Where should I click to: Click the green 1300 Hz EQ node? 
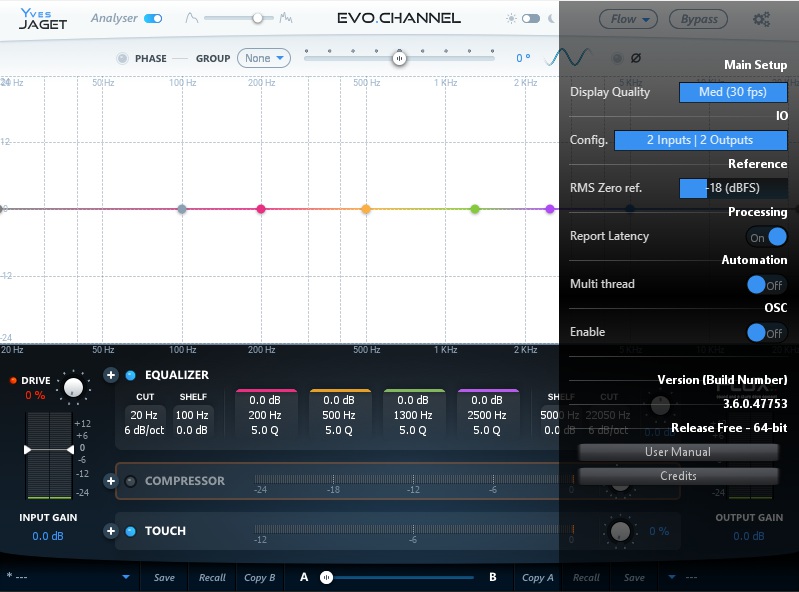coord(475,209)
